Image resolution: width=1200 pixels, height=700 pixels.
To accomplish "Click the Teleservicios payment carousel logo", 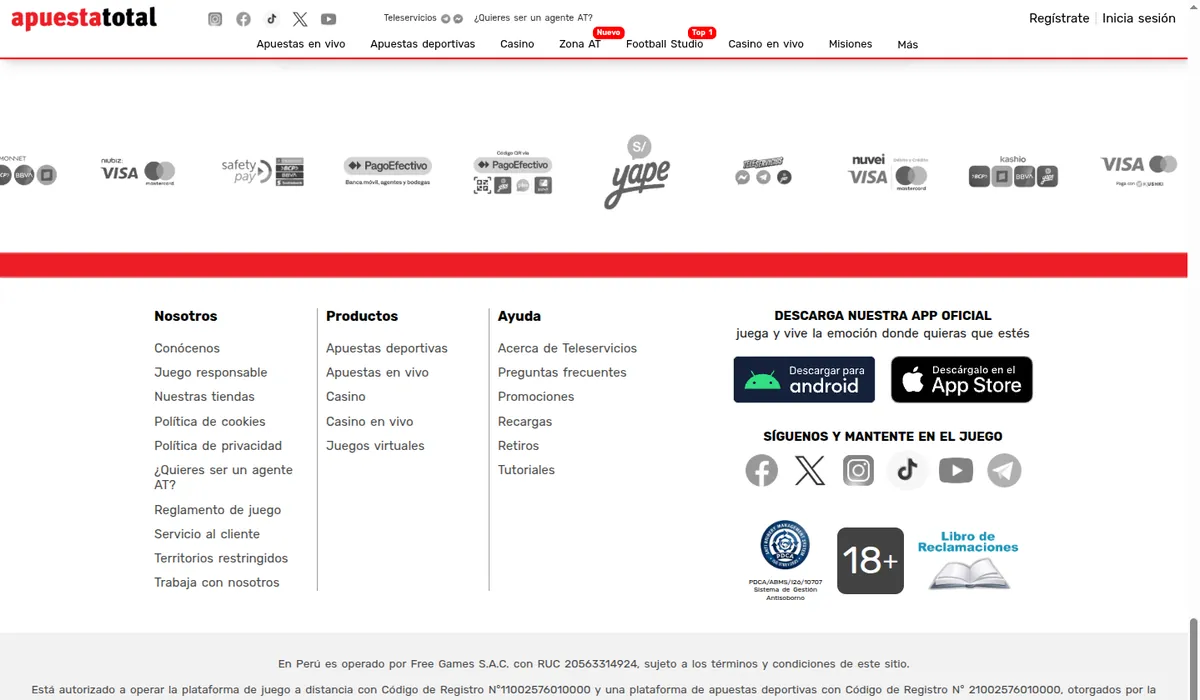I will pos(763,171).
